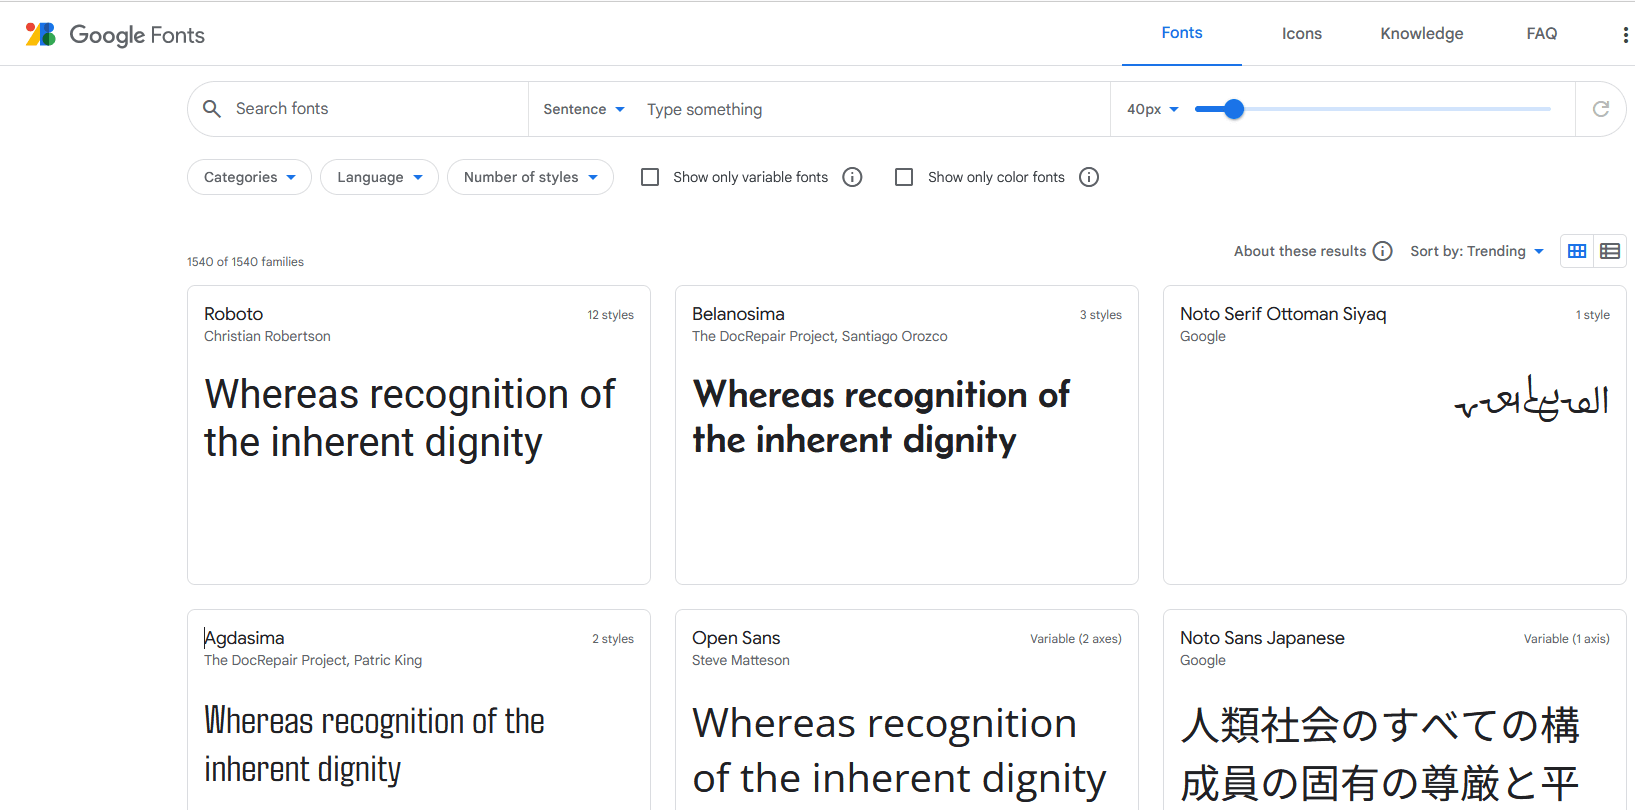This screenshot has height=810, width=1635.
Task: Open info icon beside variable fonts
Action: point(852,177)
